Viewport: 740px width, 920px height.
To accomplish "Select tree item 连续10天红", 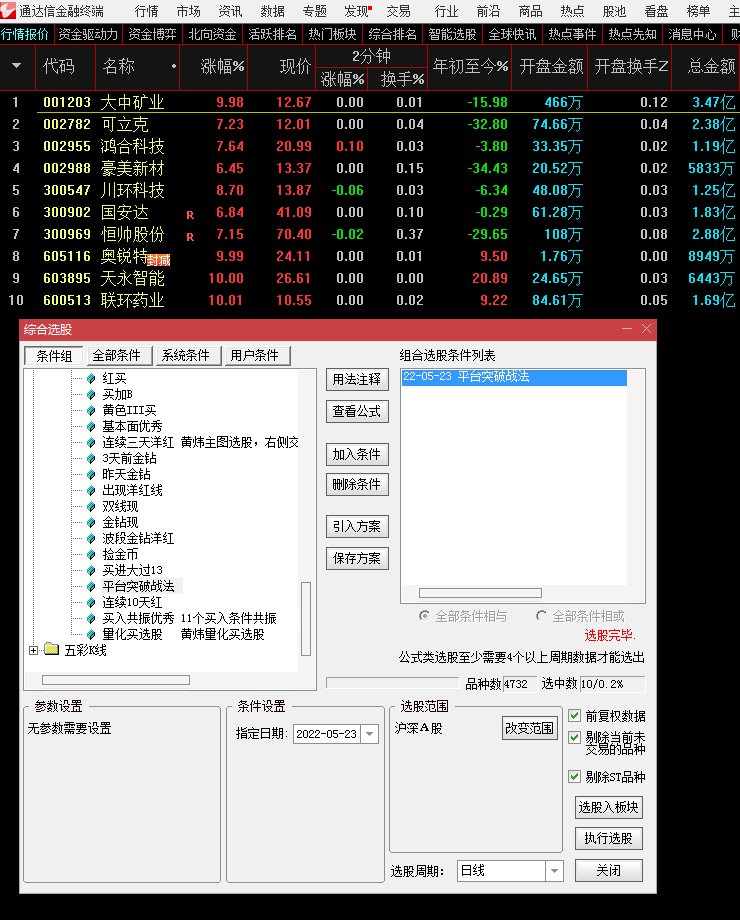I will (x=132, y=602).
